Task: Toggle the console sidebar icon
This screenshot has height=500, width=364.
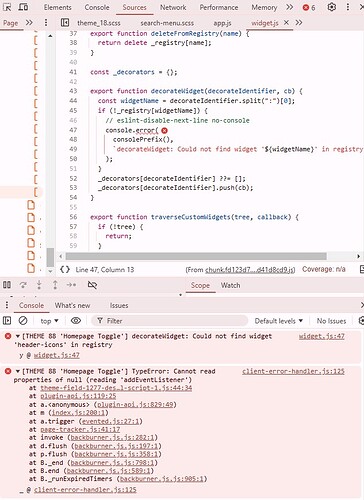Action: [7, 321]
